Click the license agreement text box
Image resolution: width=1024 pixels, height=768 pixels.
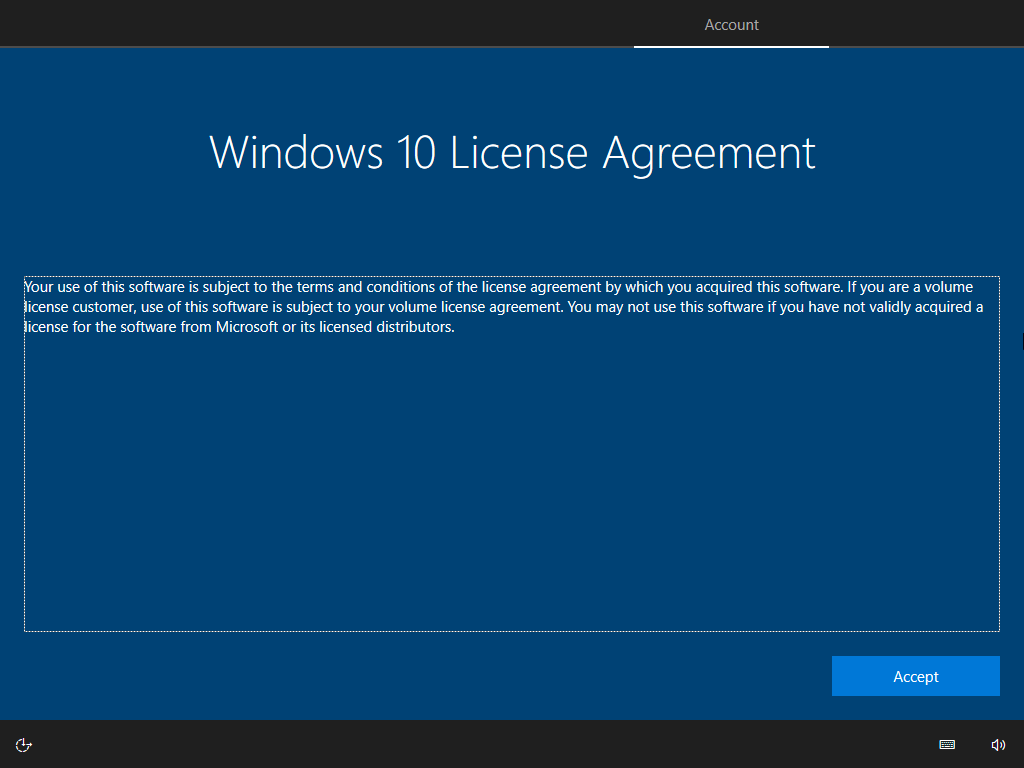(x=512, y=454)
